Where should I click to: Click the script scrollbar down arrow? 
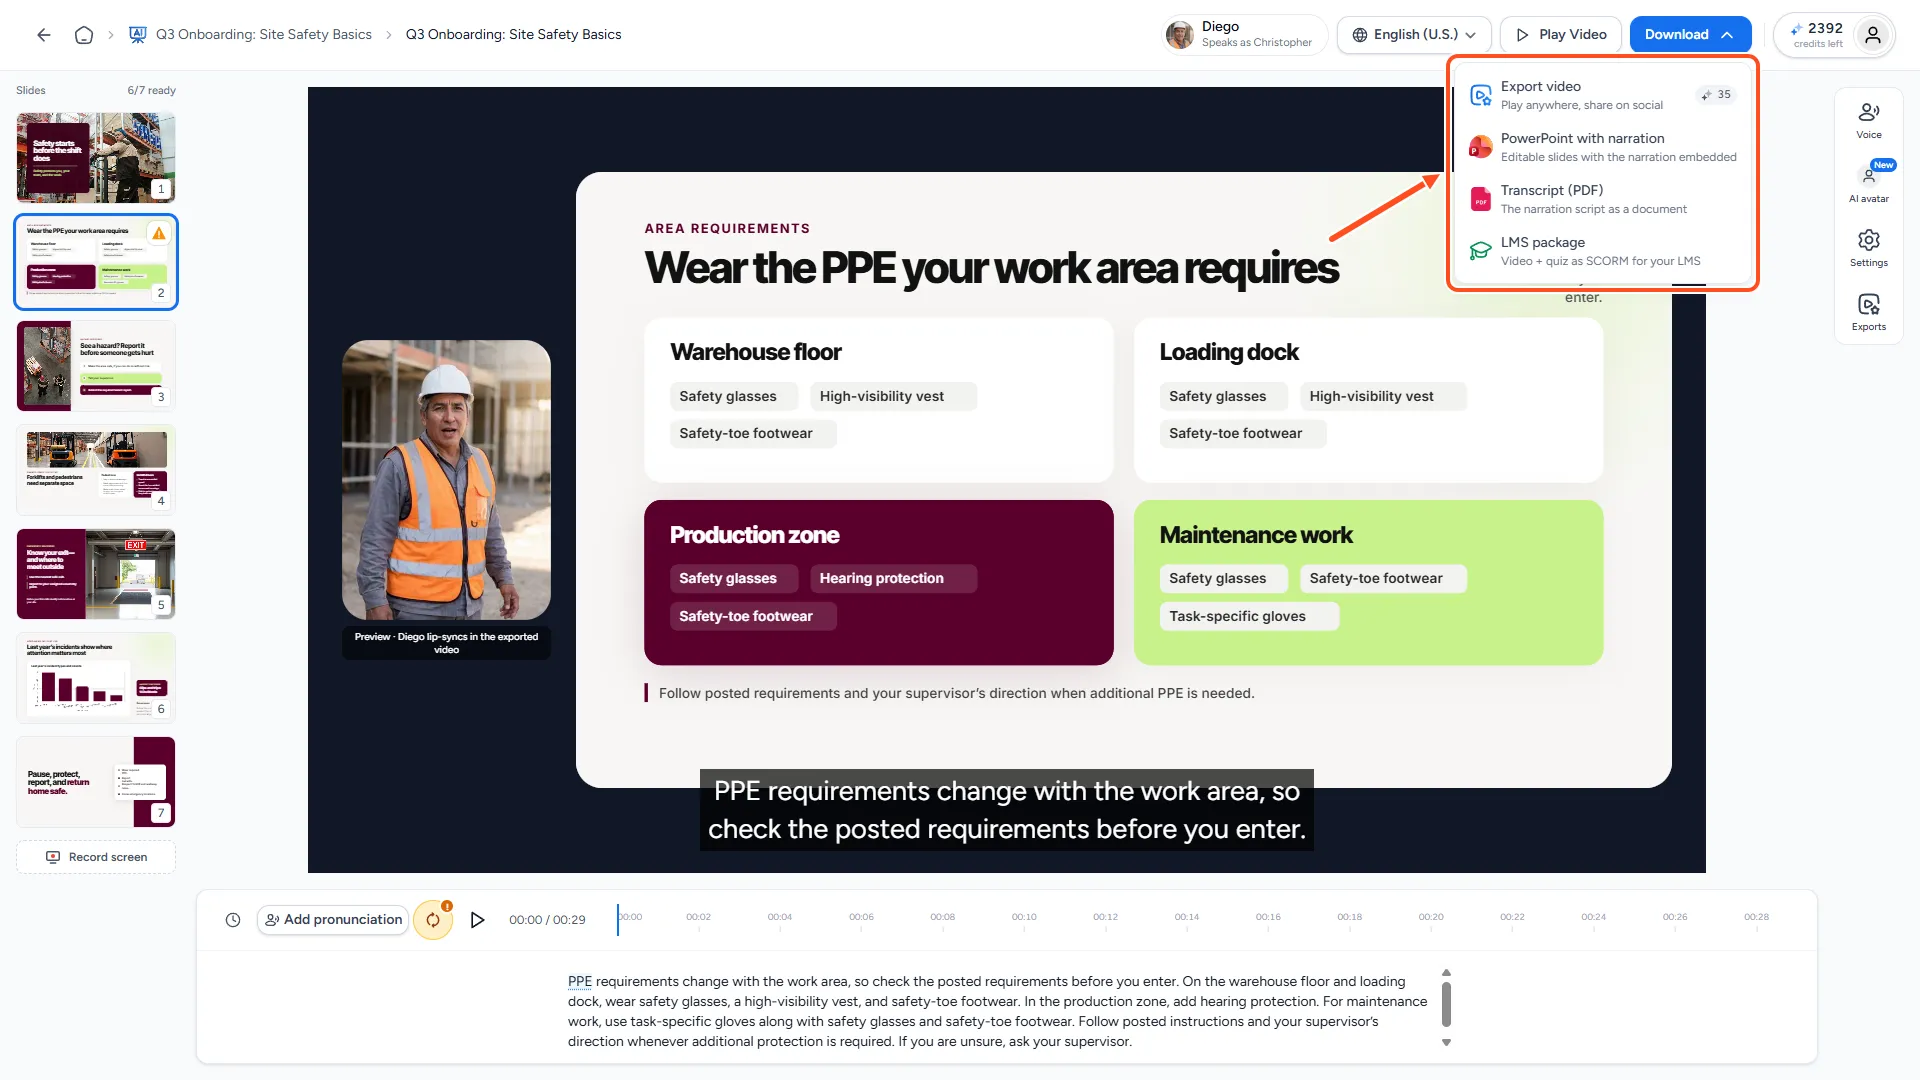[x=1446, y=1043]
